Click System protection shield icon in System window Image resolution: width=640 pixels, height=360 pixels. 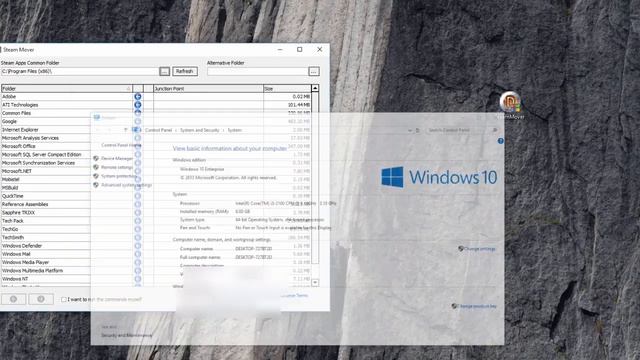tap(96, 176)
